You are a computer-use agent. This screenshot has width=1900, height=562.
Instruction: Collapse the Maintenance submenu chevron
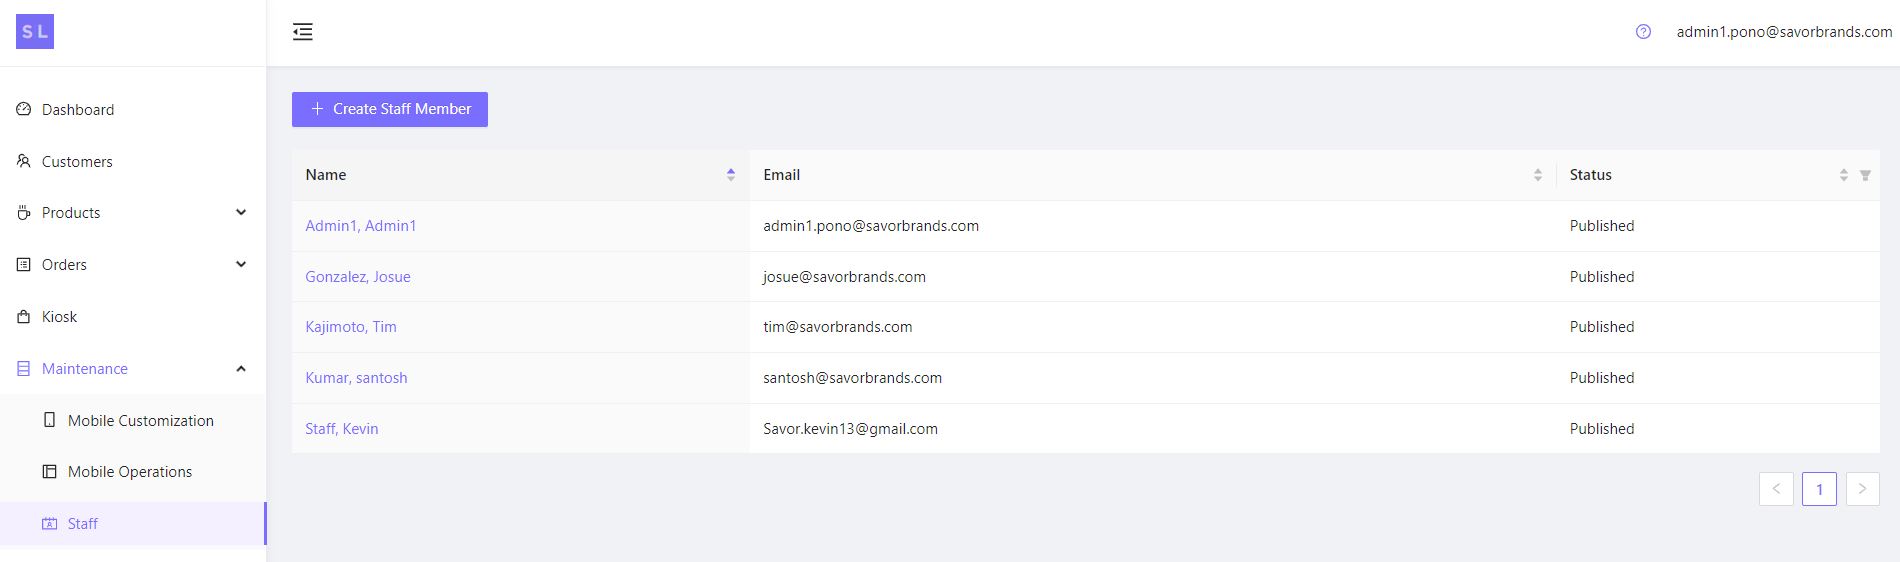[x=240, y=369]
